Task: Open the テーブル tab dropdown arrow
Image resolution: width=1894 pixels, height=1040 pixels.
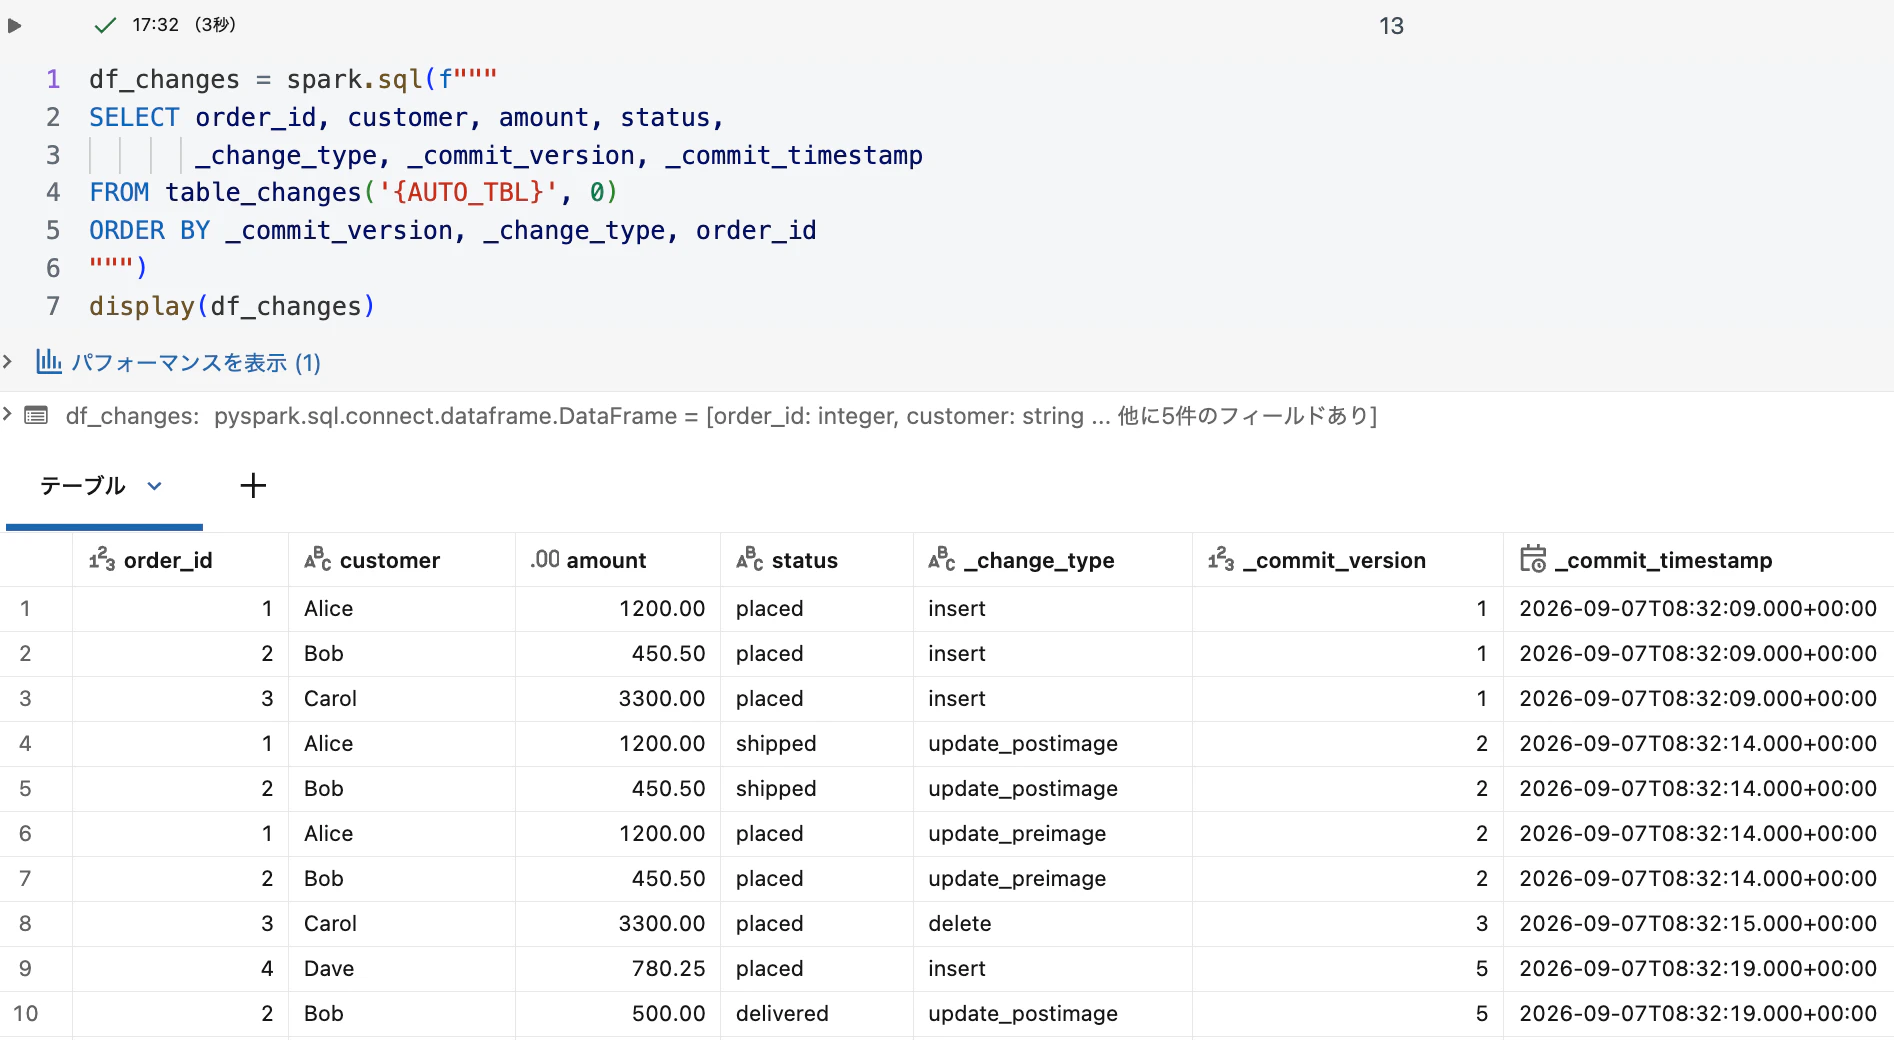Action: pyautogui.click(x=154, y=486)
